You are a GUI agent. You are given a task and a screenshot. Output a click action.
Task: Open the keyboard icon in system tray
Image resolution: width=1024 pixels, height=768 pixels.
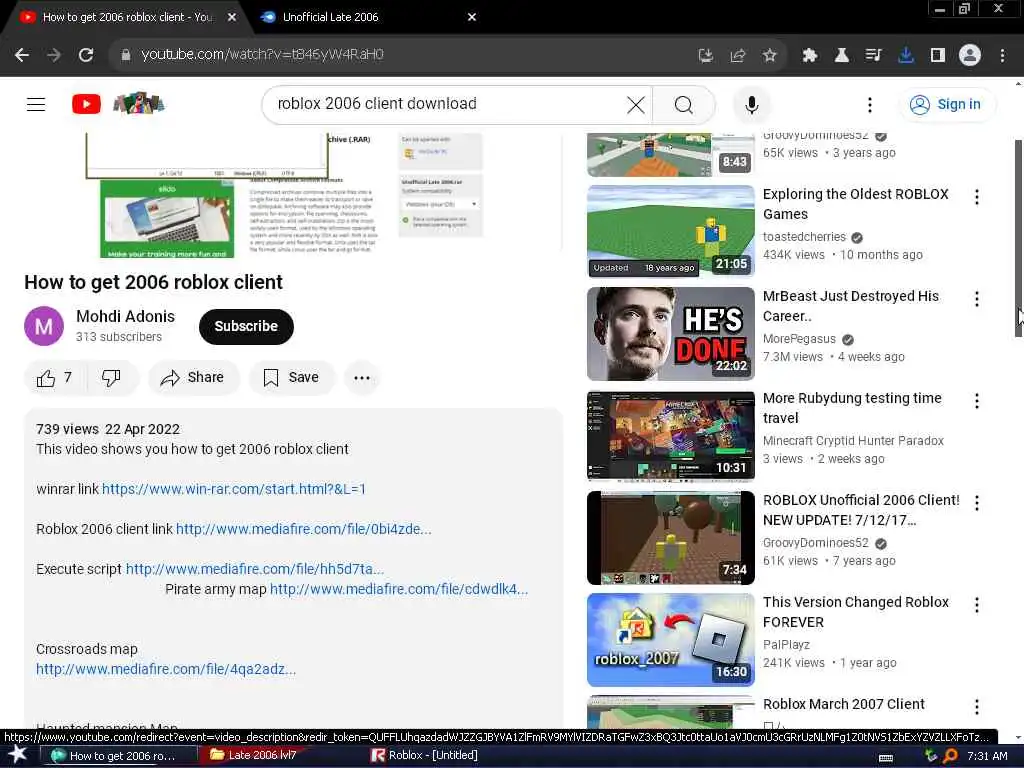(x=886, y=757)
